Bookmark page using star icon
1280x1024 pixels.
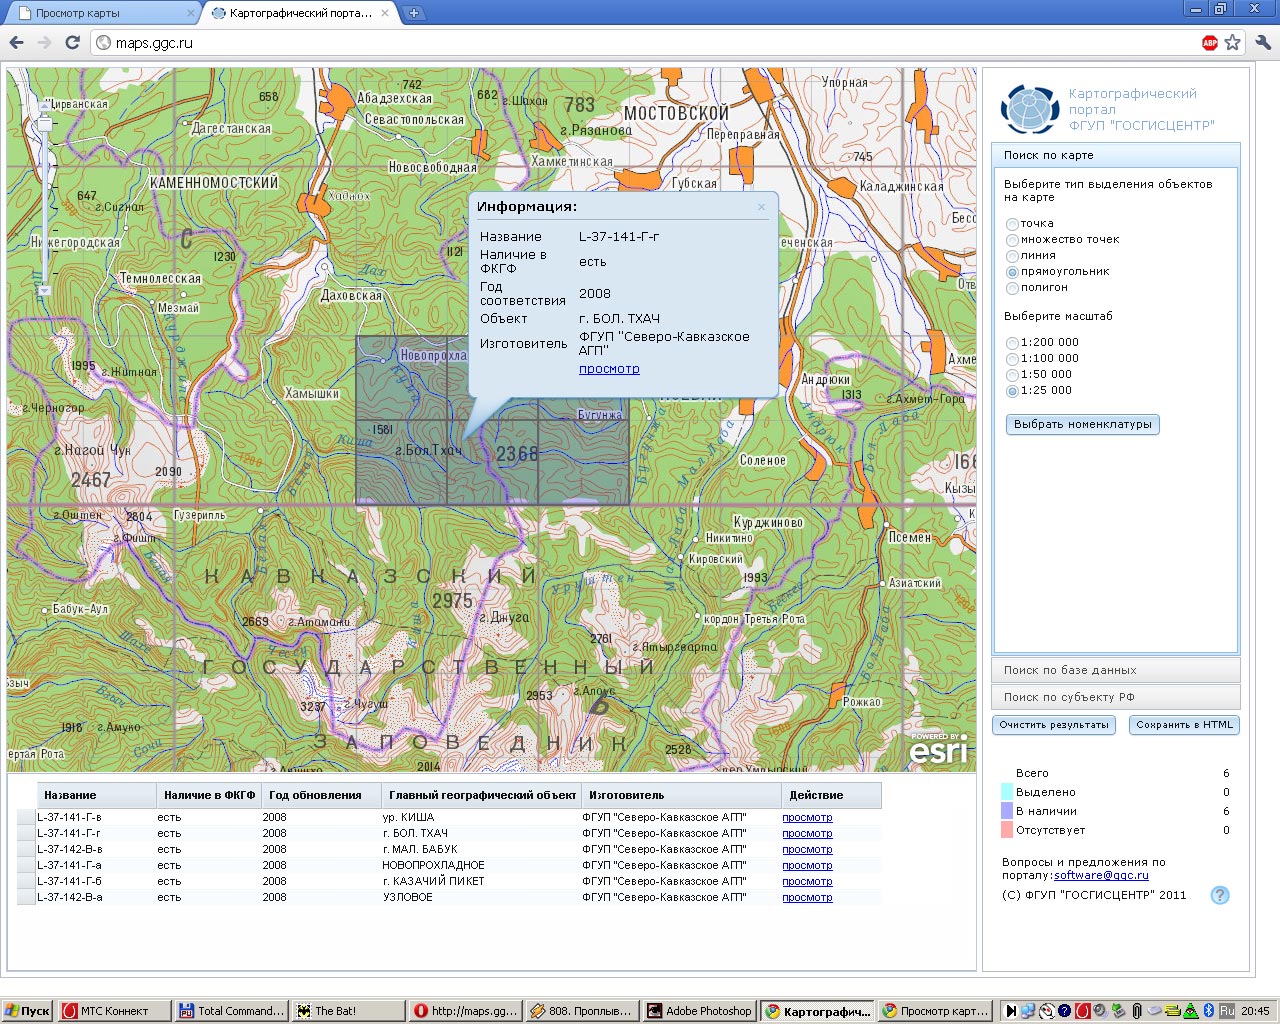click(x=1232, y=42)
